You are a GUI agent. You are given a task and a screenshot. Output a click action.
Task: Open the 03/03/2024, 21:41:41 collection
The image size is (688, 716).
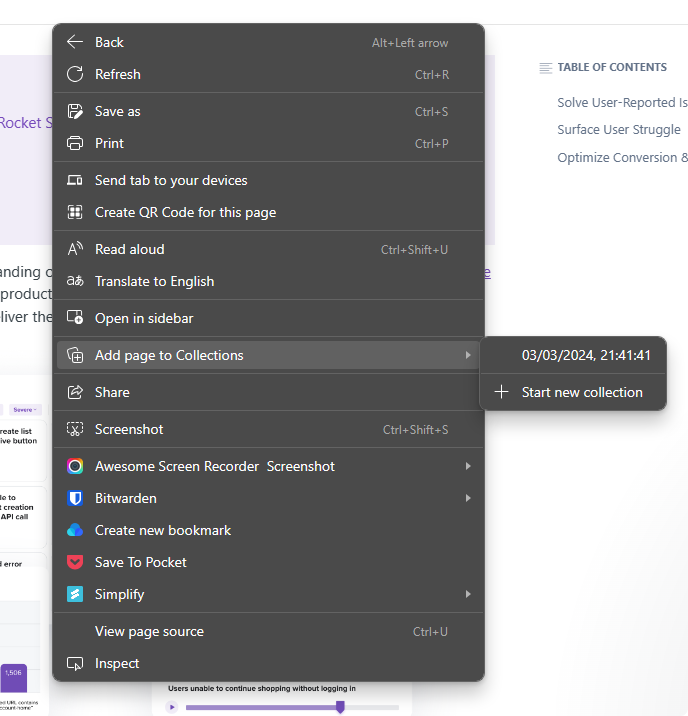point(586,355)
